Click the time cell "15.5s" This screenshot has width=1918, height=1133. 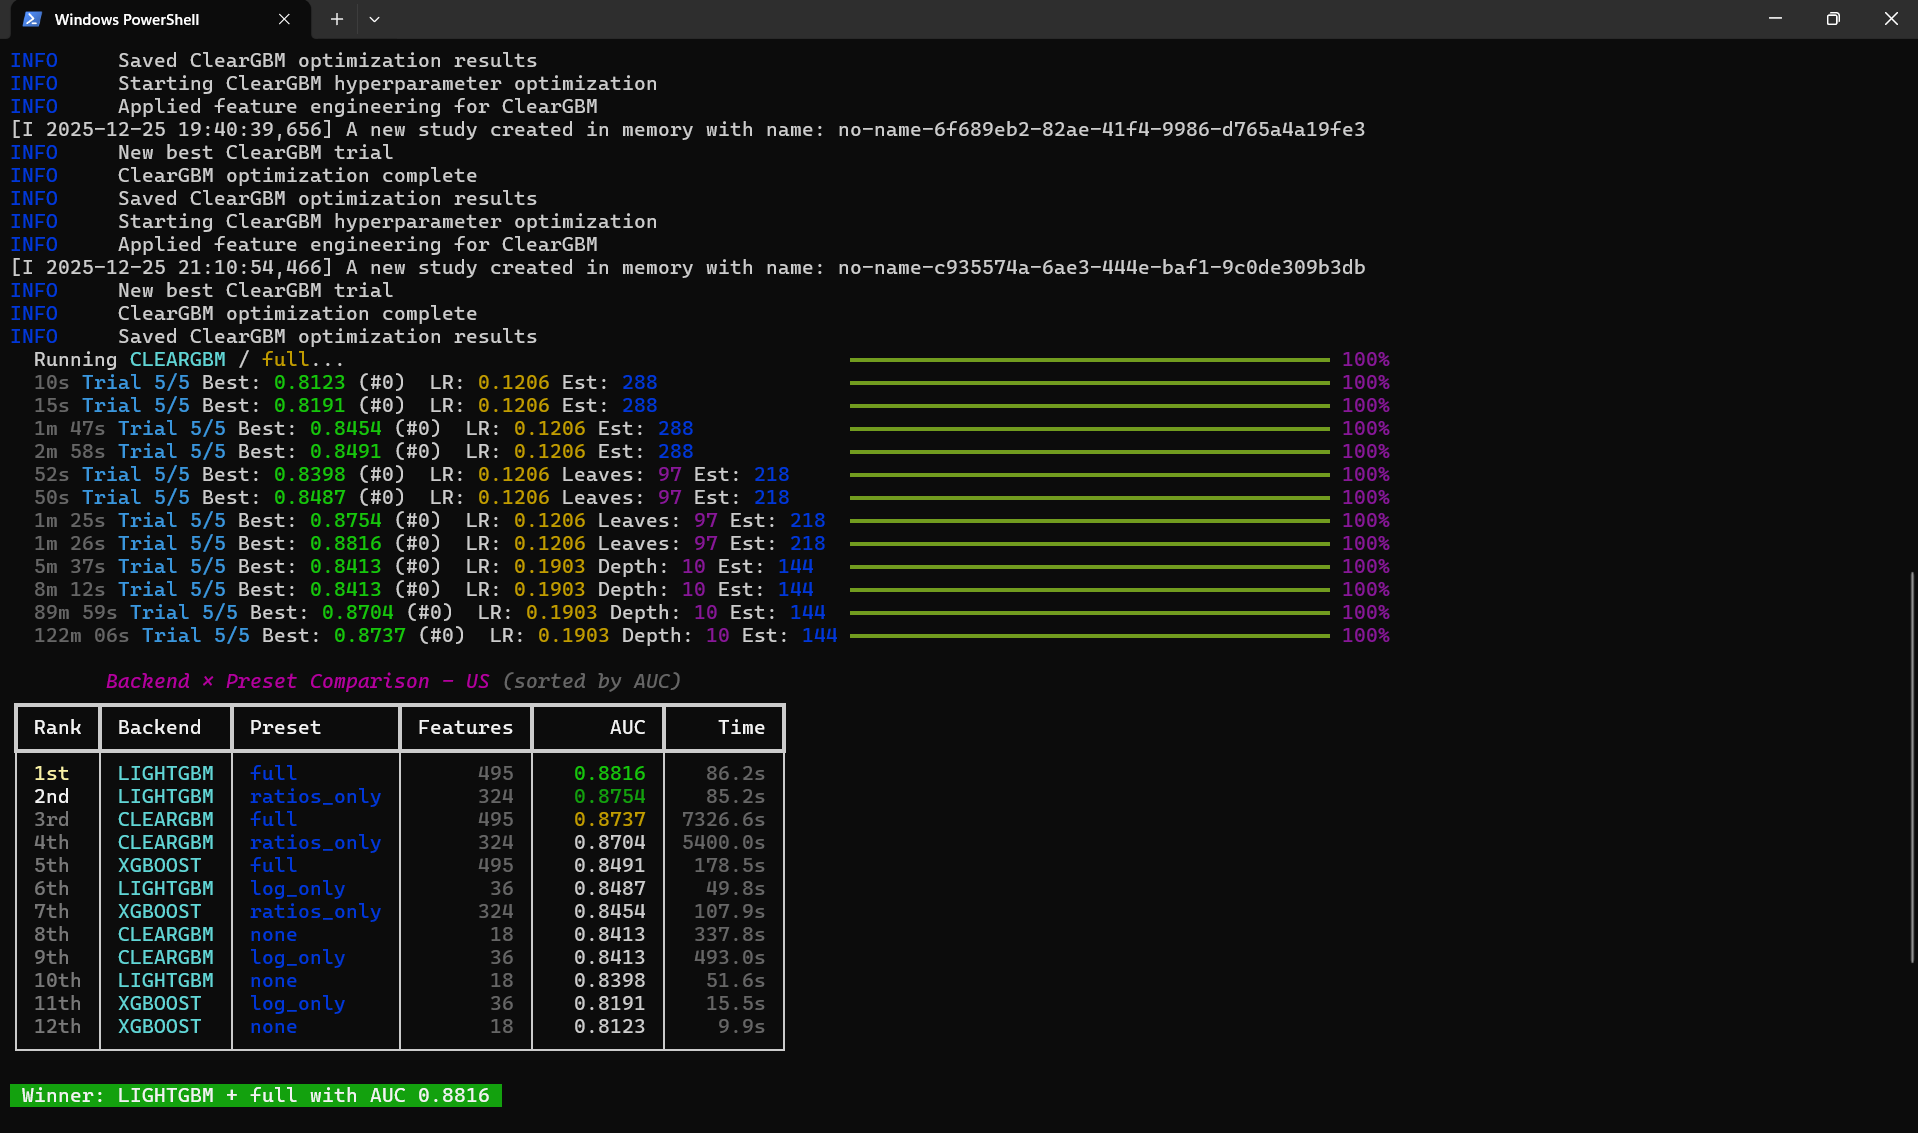(x=735, y=1004)
